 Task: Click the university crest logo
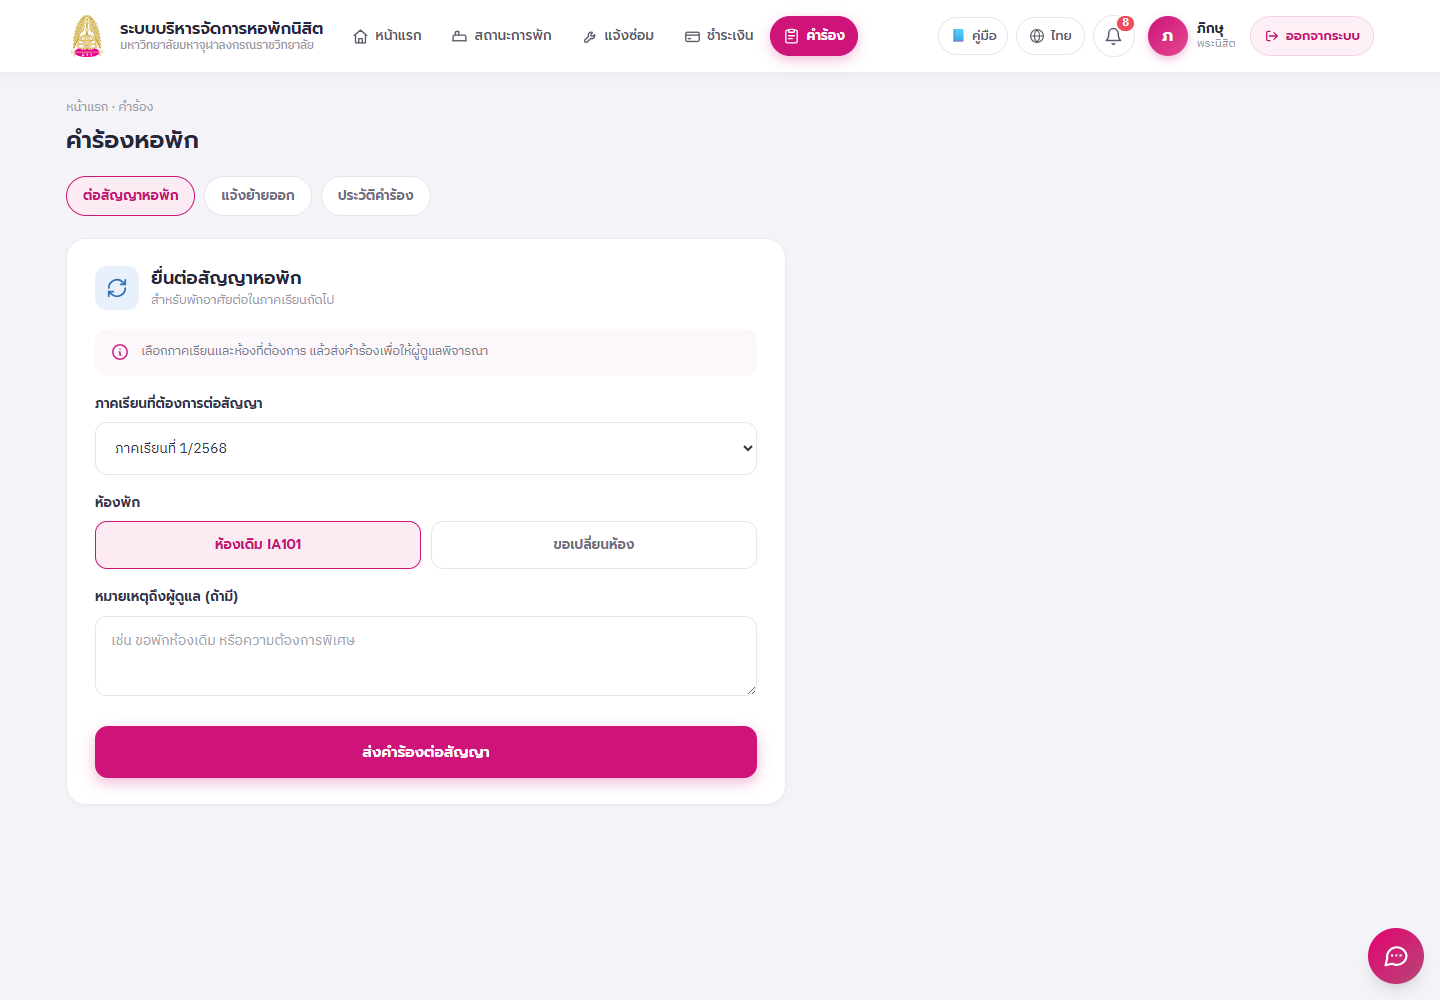[x=87, y=36]
